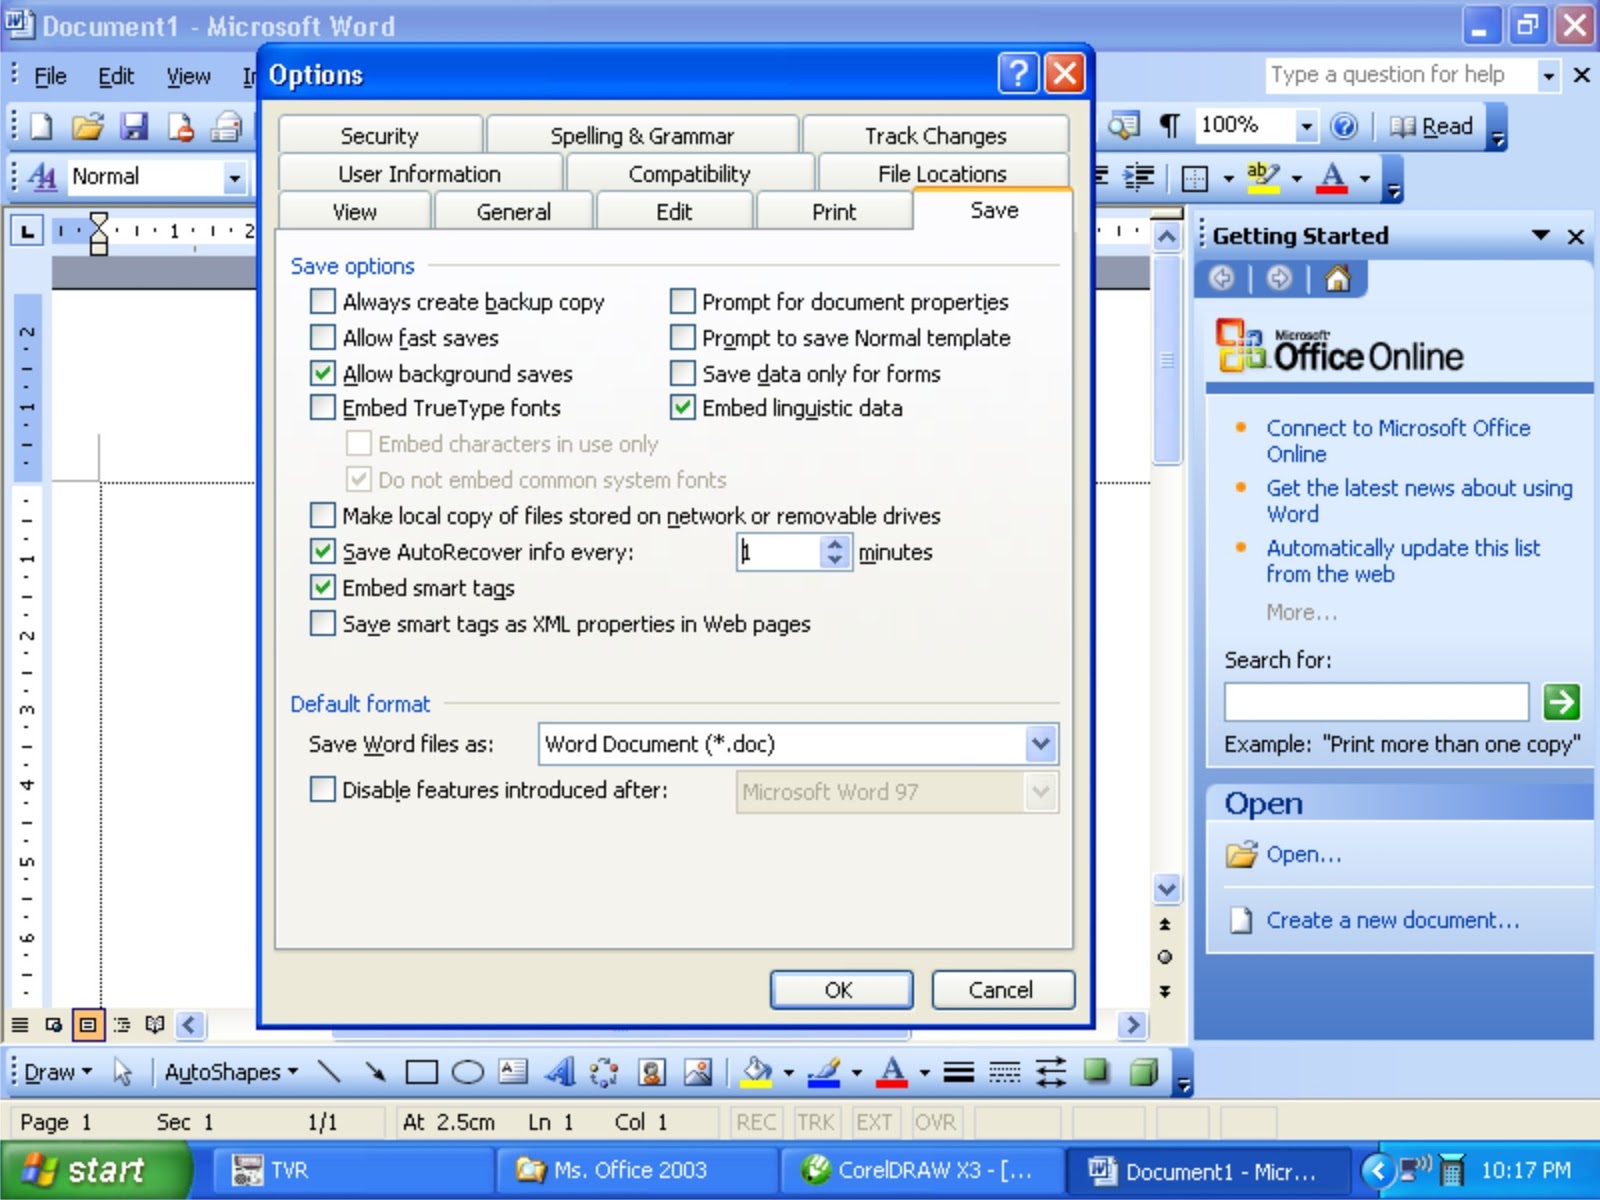Screen dimensions: 1600x1200
Task: Click the Styles and Formatting icon
Action: [41, 177]
